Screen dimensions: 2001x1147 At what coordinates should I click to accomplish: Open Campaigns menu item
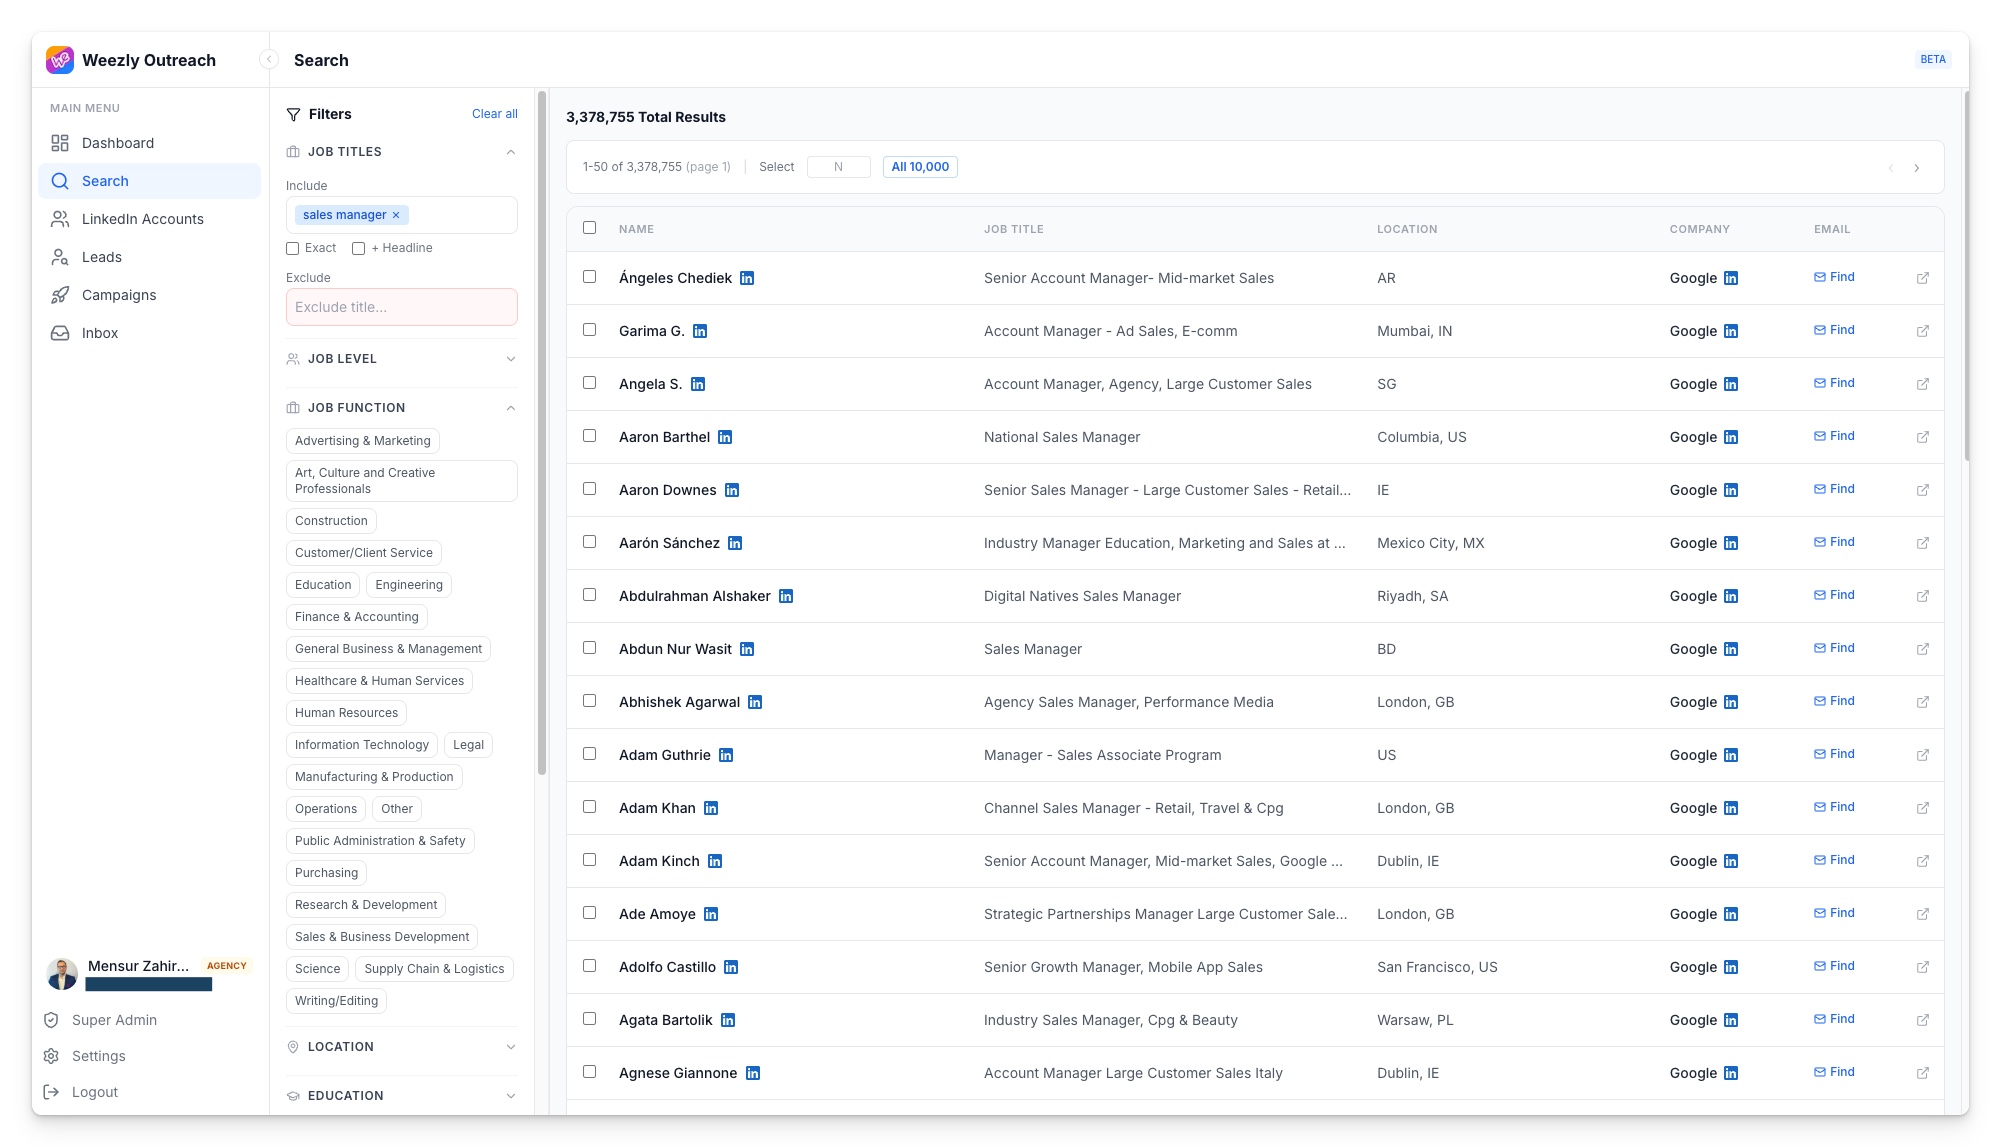pyautogui.click(x=149, y=295)
